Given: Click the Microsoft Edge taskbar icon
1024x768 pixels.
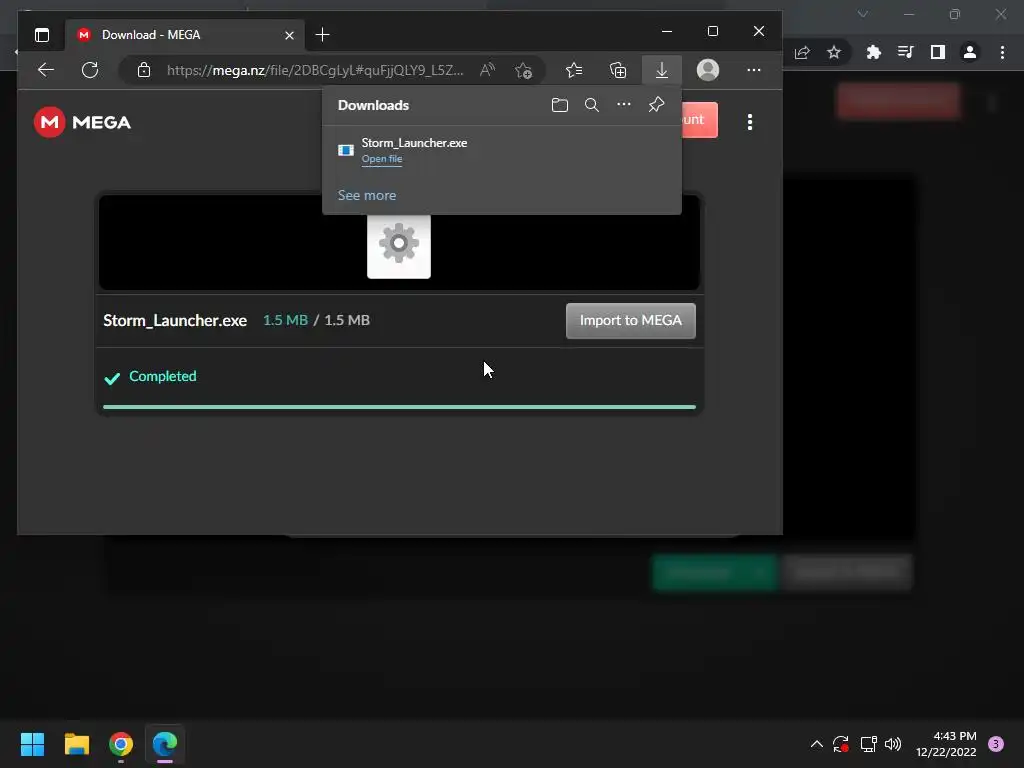Looking at the screenshot, I should point(165,744).
